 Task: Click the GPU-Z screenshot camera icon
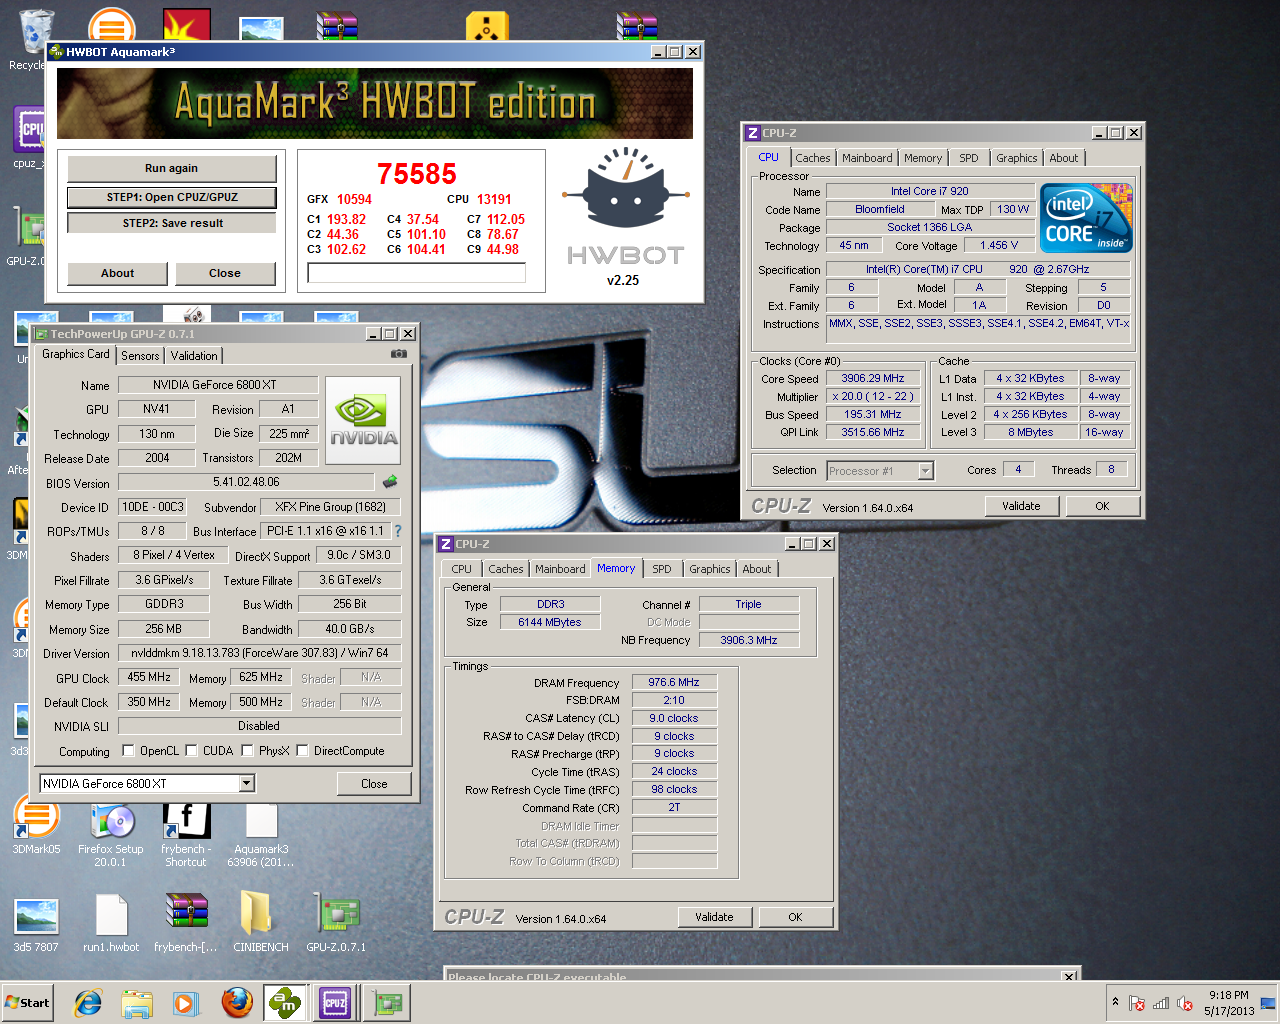[x=398, y=354]
